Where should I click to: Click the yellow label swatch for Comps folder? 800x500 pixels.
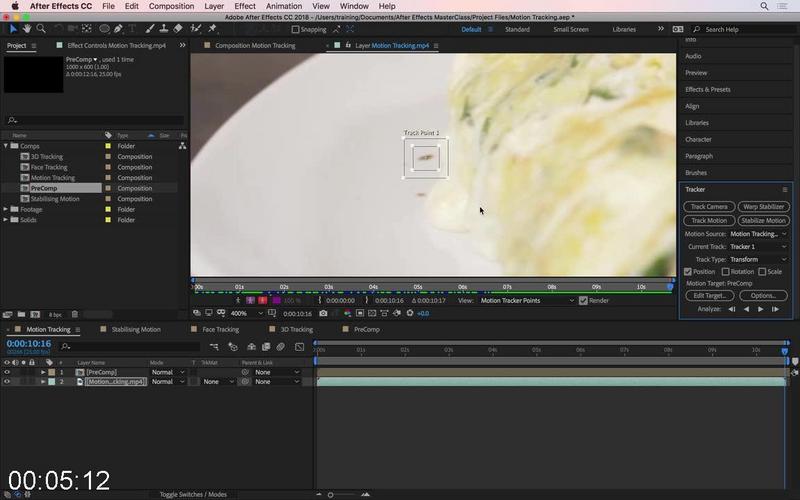pyautogui.click(x=108, y=146)
